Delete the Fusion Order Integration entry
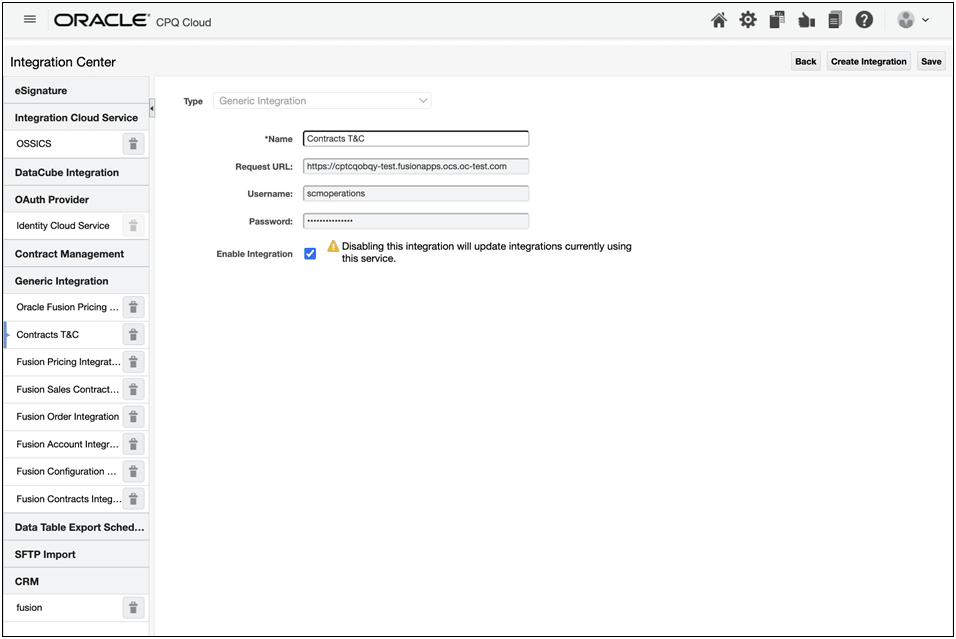 133,417
